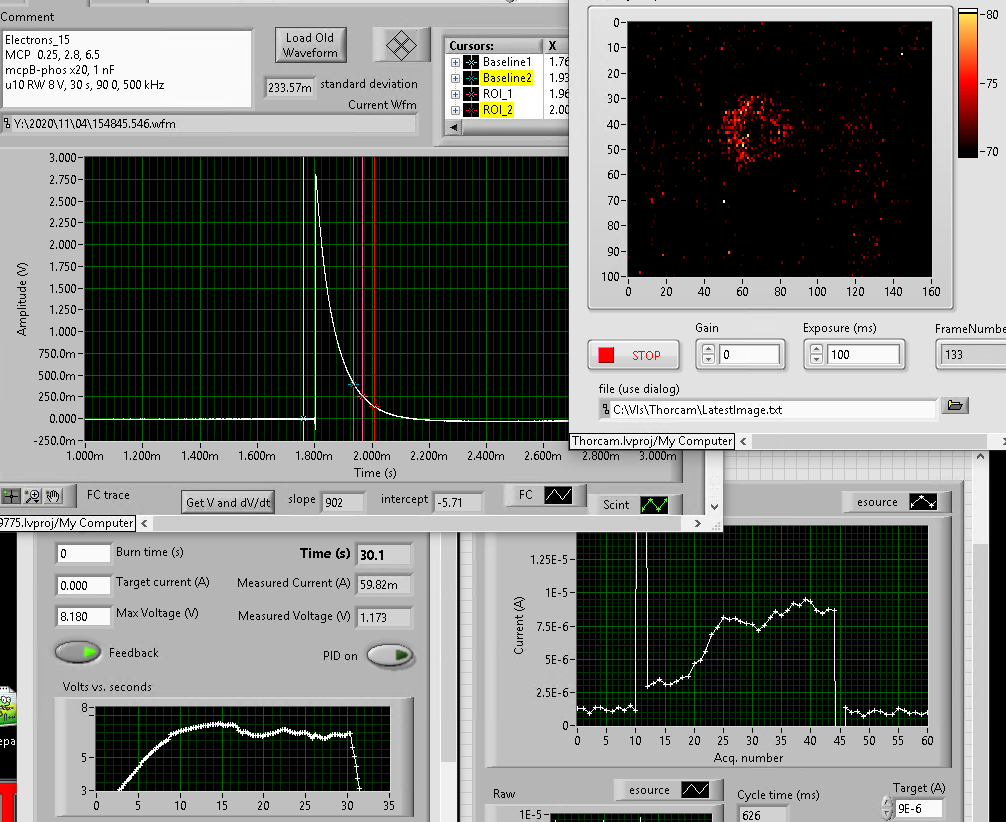1006x822 pixels.
Task: Expand the Baseline2 cursor entry
Action: pyautogui.click(x=456, y=78)
